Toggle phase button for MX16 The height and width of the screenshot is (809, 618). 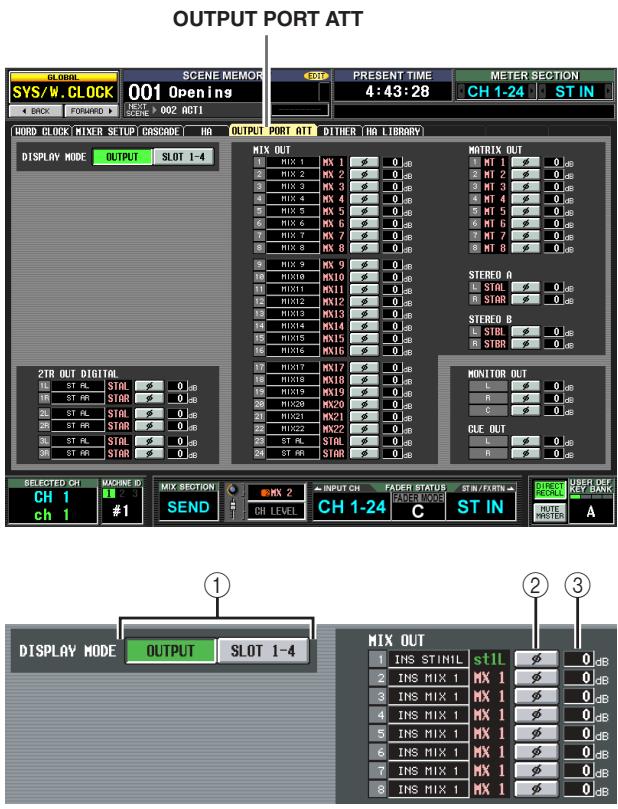tap(364, 351)
